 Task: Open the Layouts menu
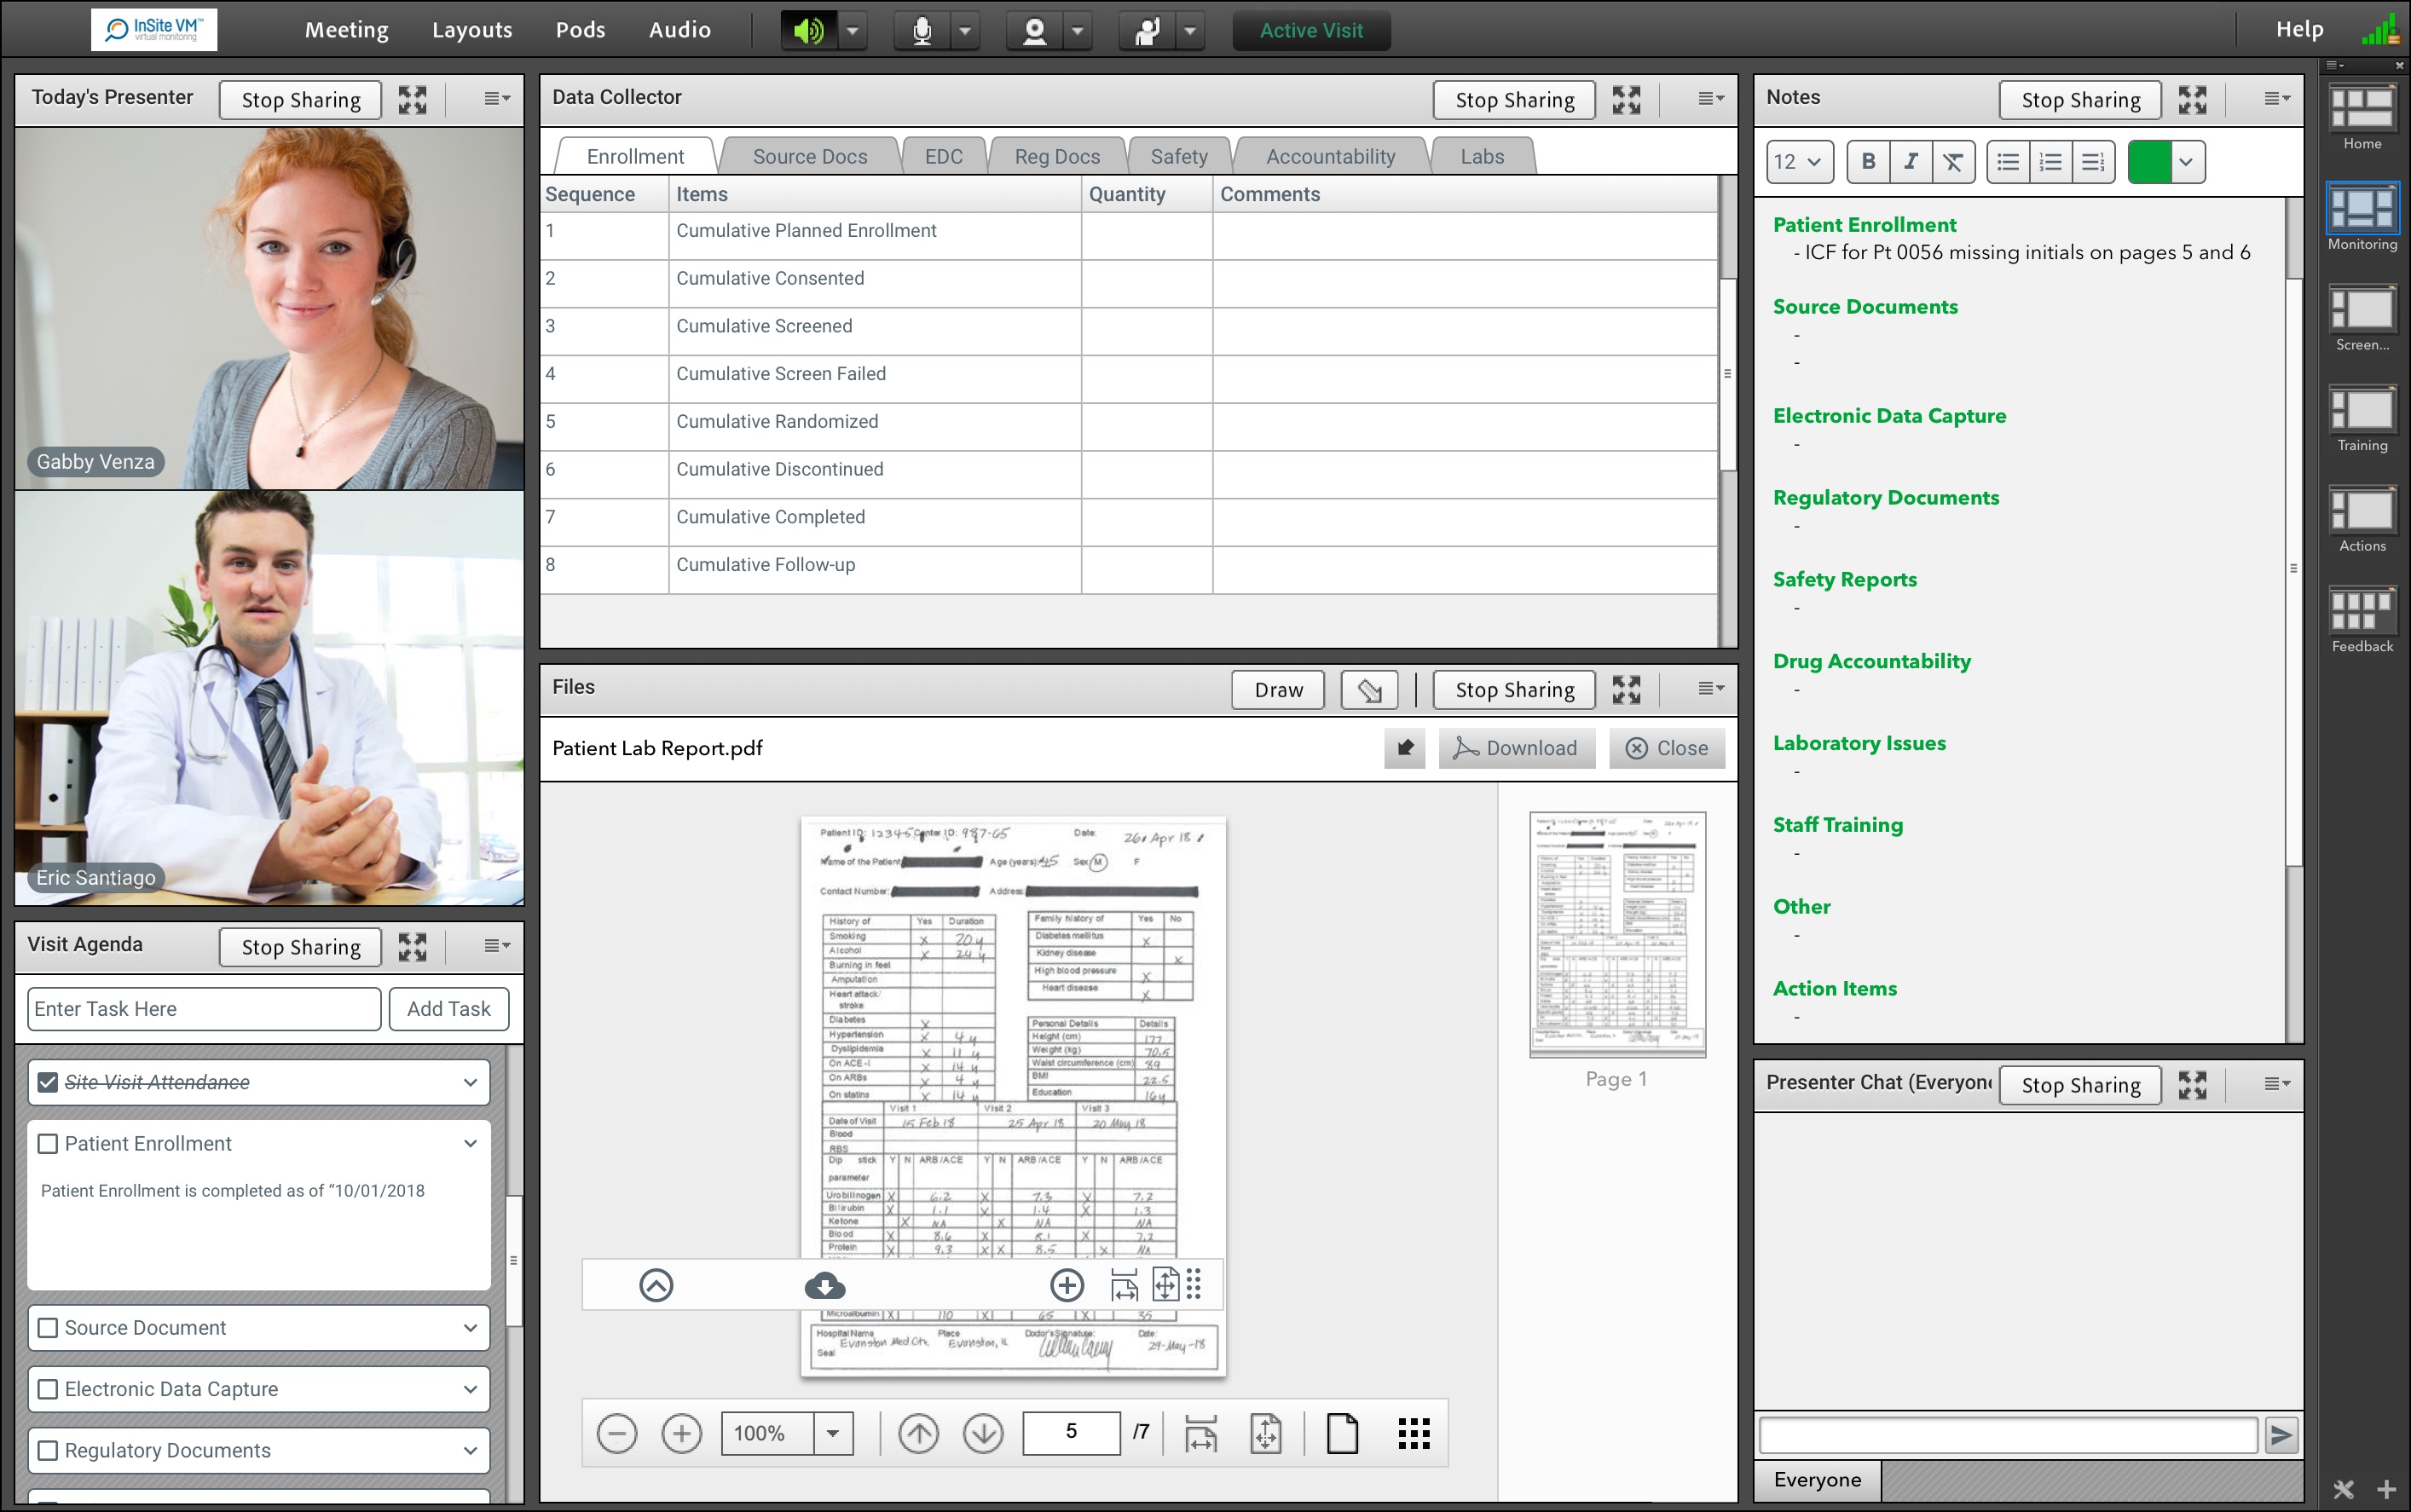point(472,30)
